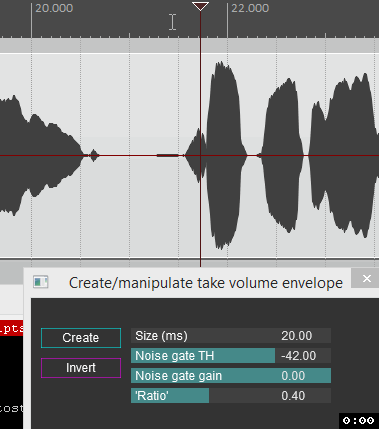
Task: Close the take volume envelope window
Action: [366, 278]
